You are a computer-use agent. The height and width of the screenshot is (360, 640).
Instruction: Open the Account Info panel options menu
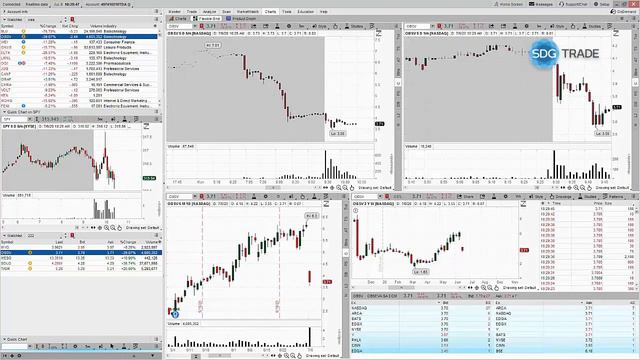(x=157, y=12)
